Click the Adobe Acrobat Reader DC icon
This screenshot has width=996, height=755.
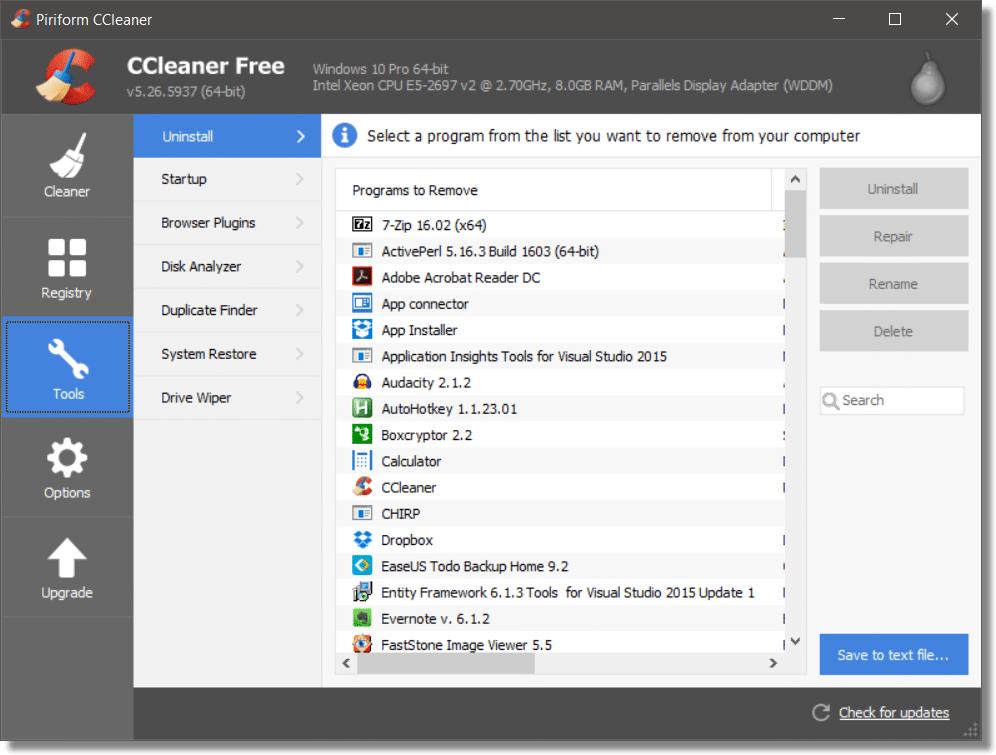pyautogui.click(x=362, y=277)
